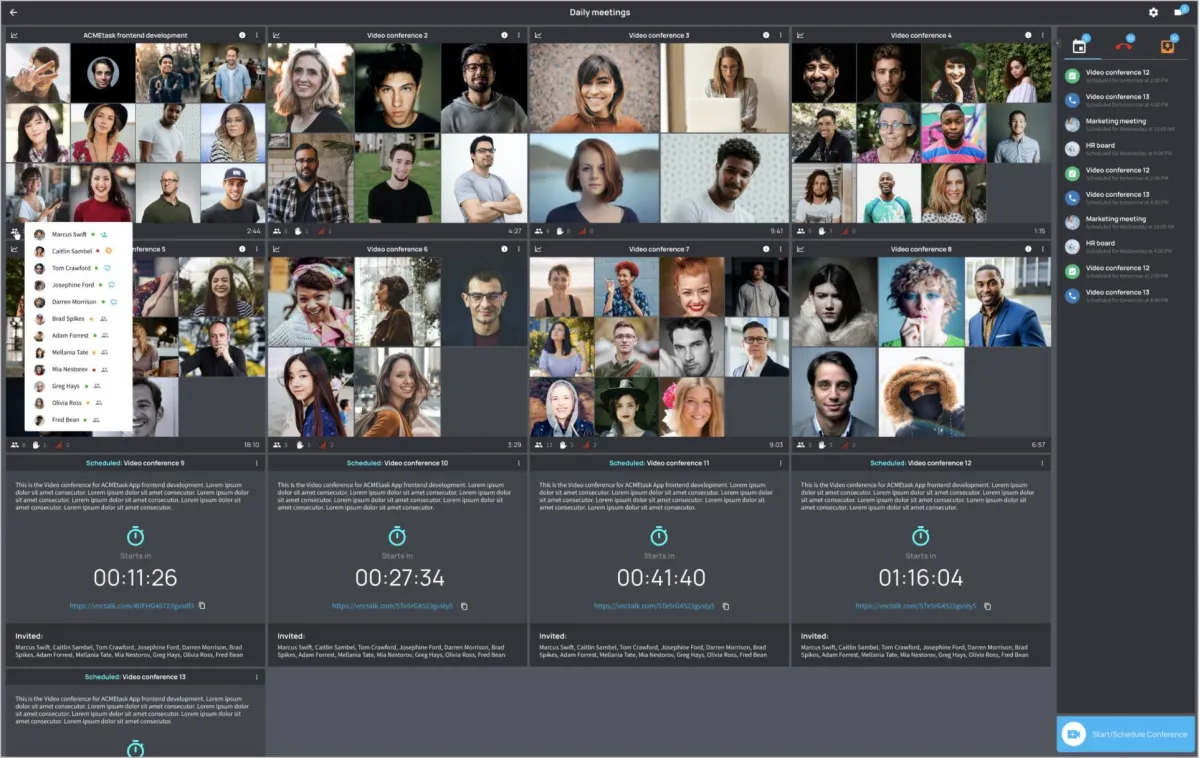This screenshot has width=1200, height=758.
Task: Click the back arrow in the top bar
Action: tap(16, 12)
